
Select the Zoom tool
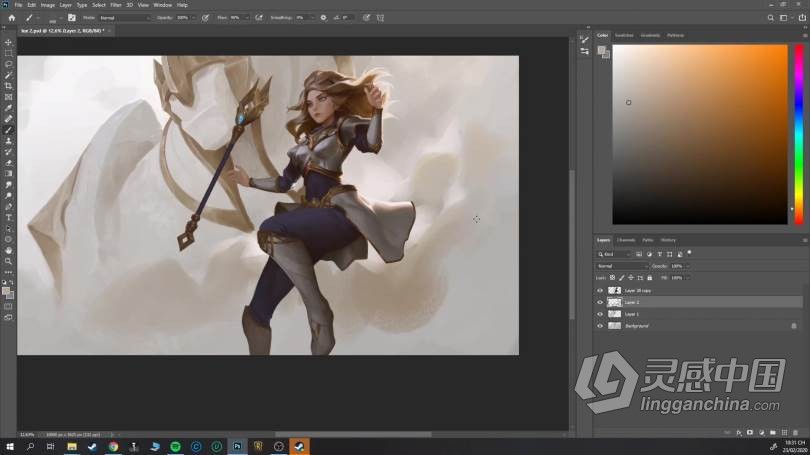pos(8,261)
